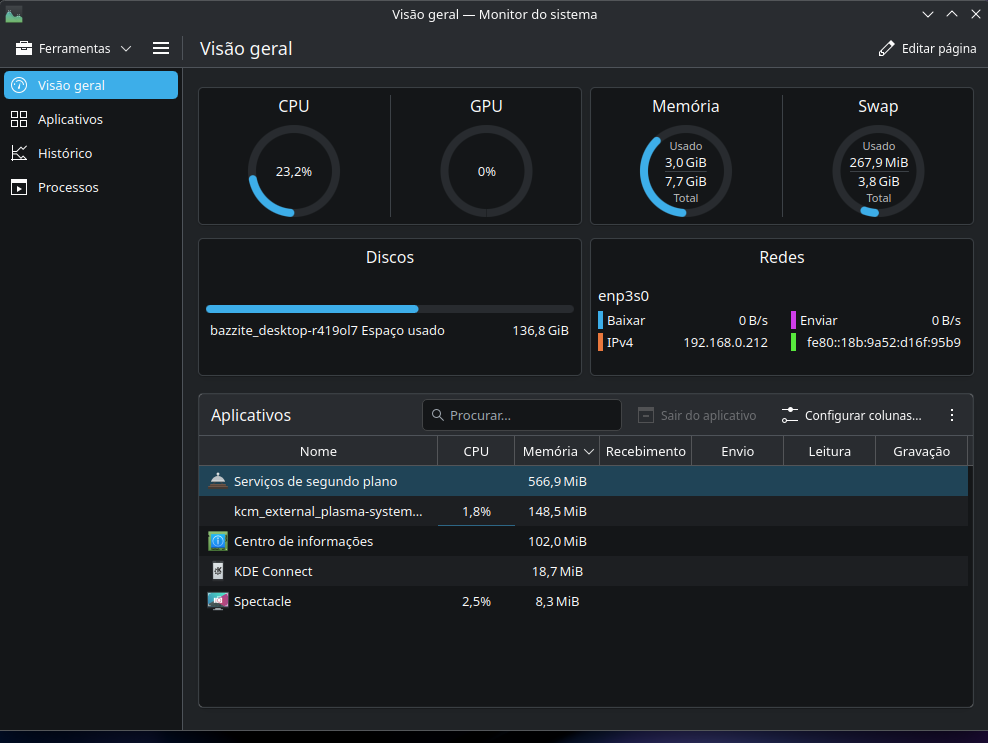
Task: Click the 102,0 MiB memory value
Action: tap(557, 542)
